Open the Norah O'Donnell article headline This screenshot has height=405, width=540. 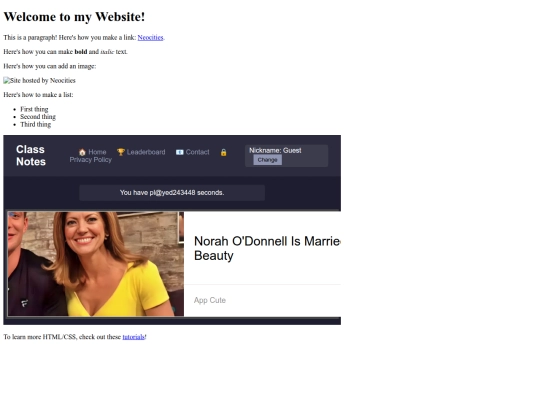267,248
